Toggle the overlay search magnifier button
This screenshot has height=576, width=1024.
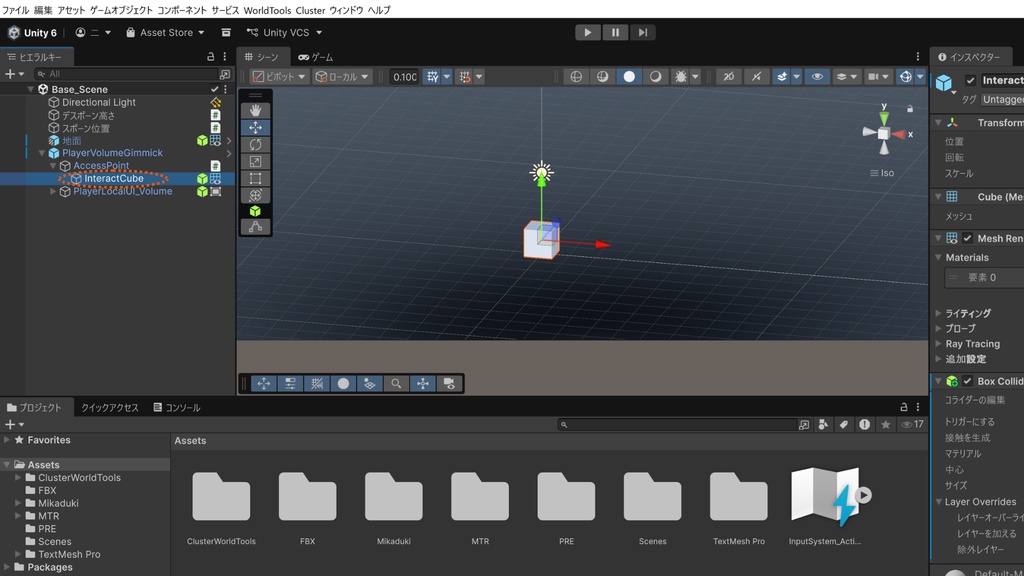396,383
